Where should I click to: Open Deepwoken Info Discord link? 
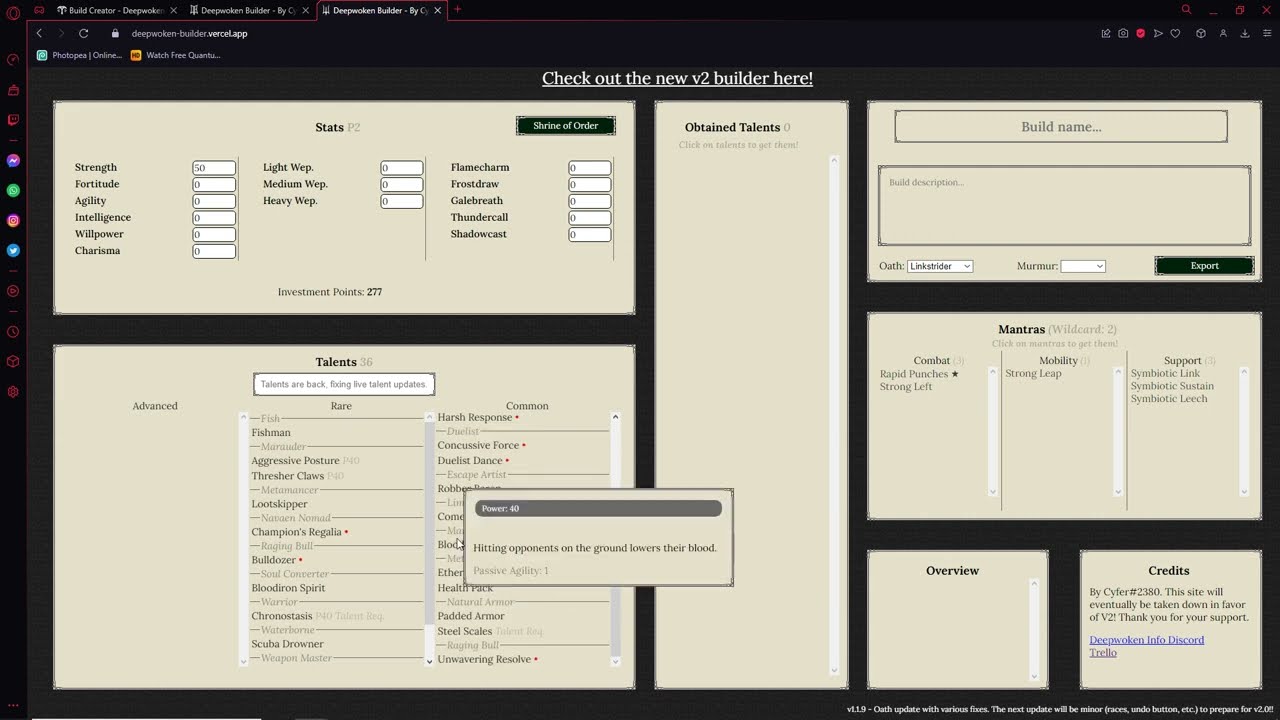coord(1146,640)
